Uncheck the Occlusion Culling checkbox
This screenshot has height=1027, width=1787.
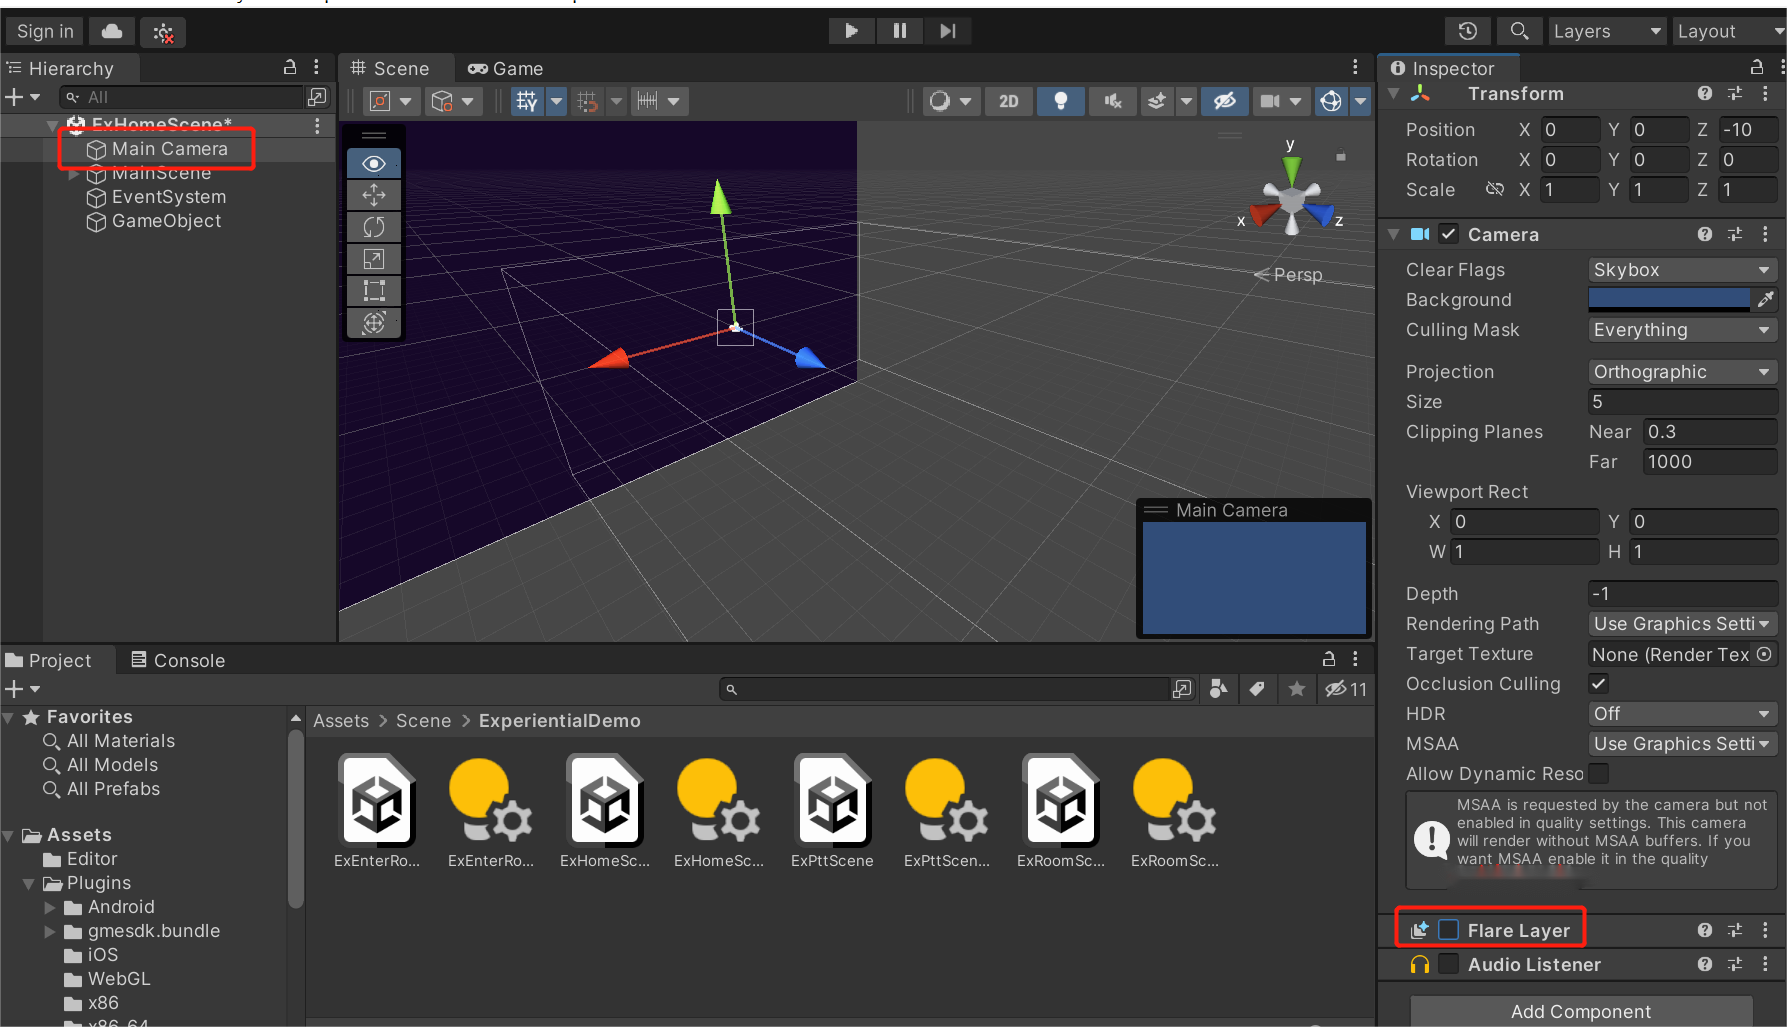[1599, 684]
